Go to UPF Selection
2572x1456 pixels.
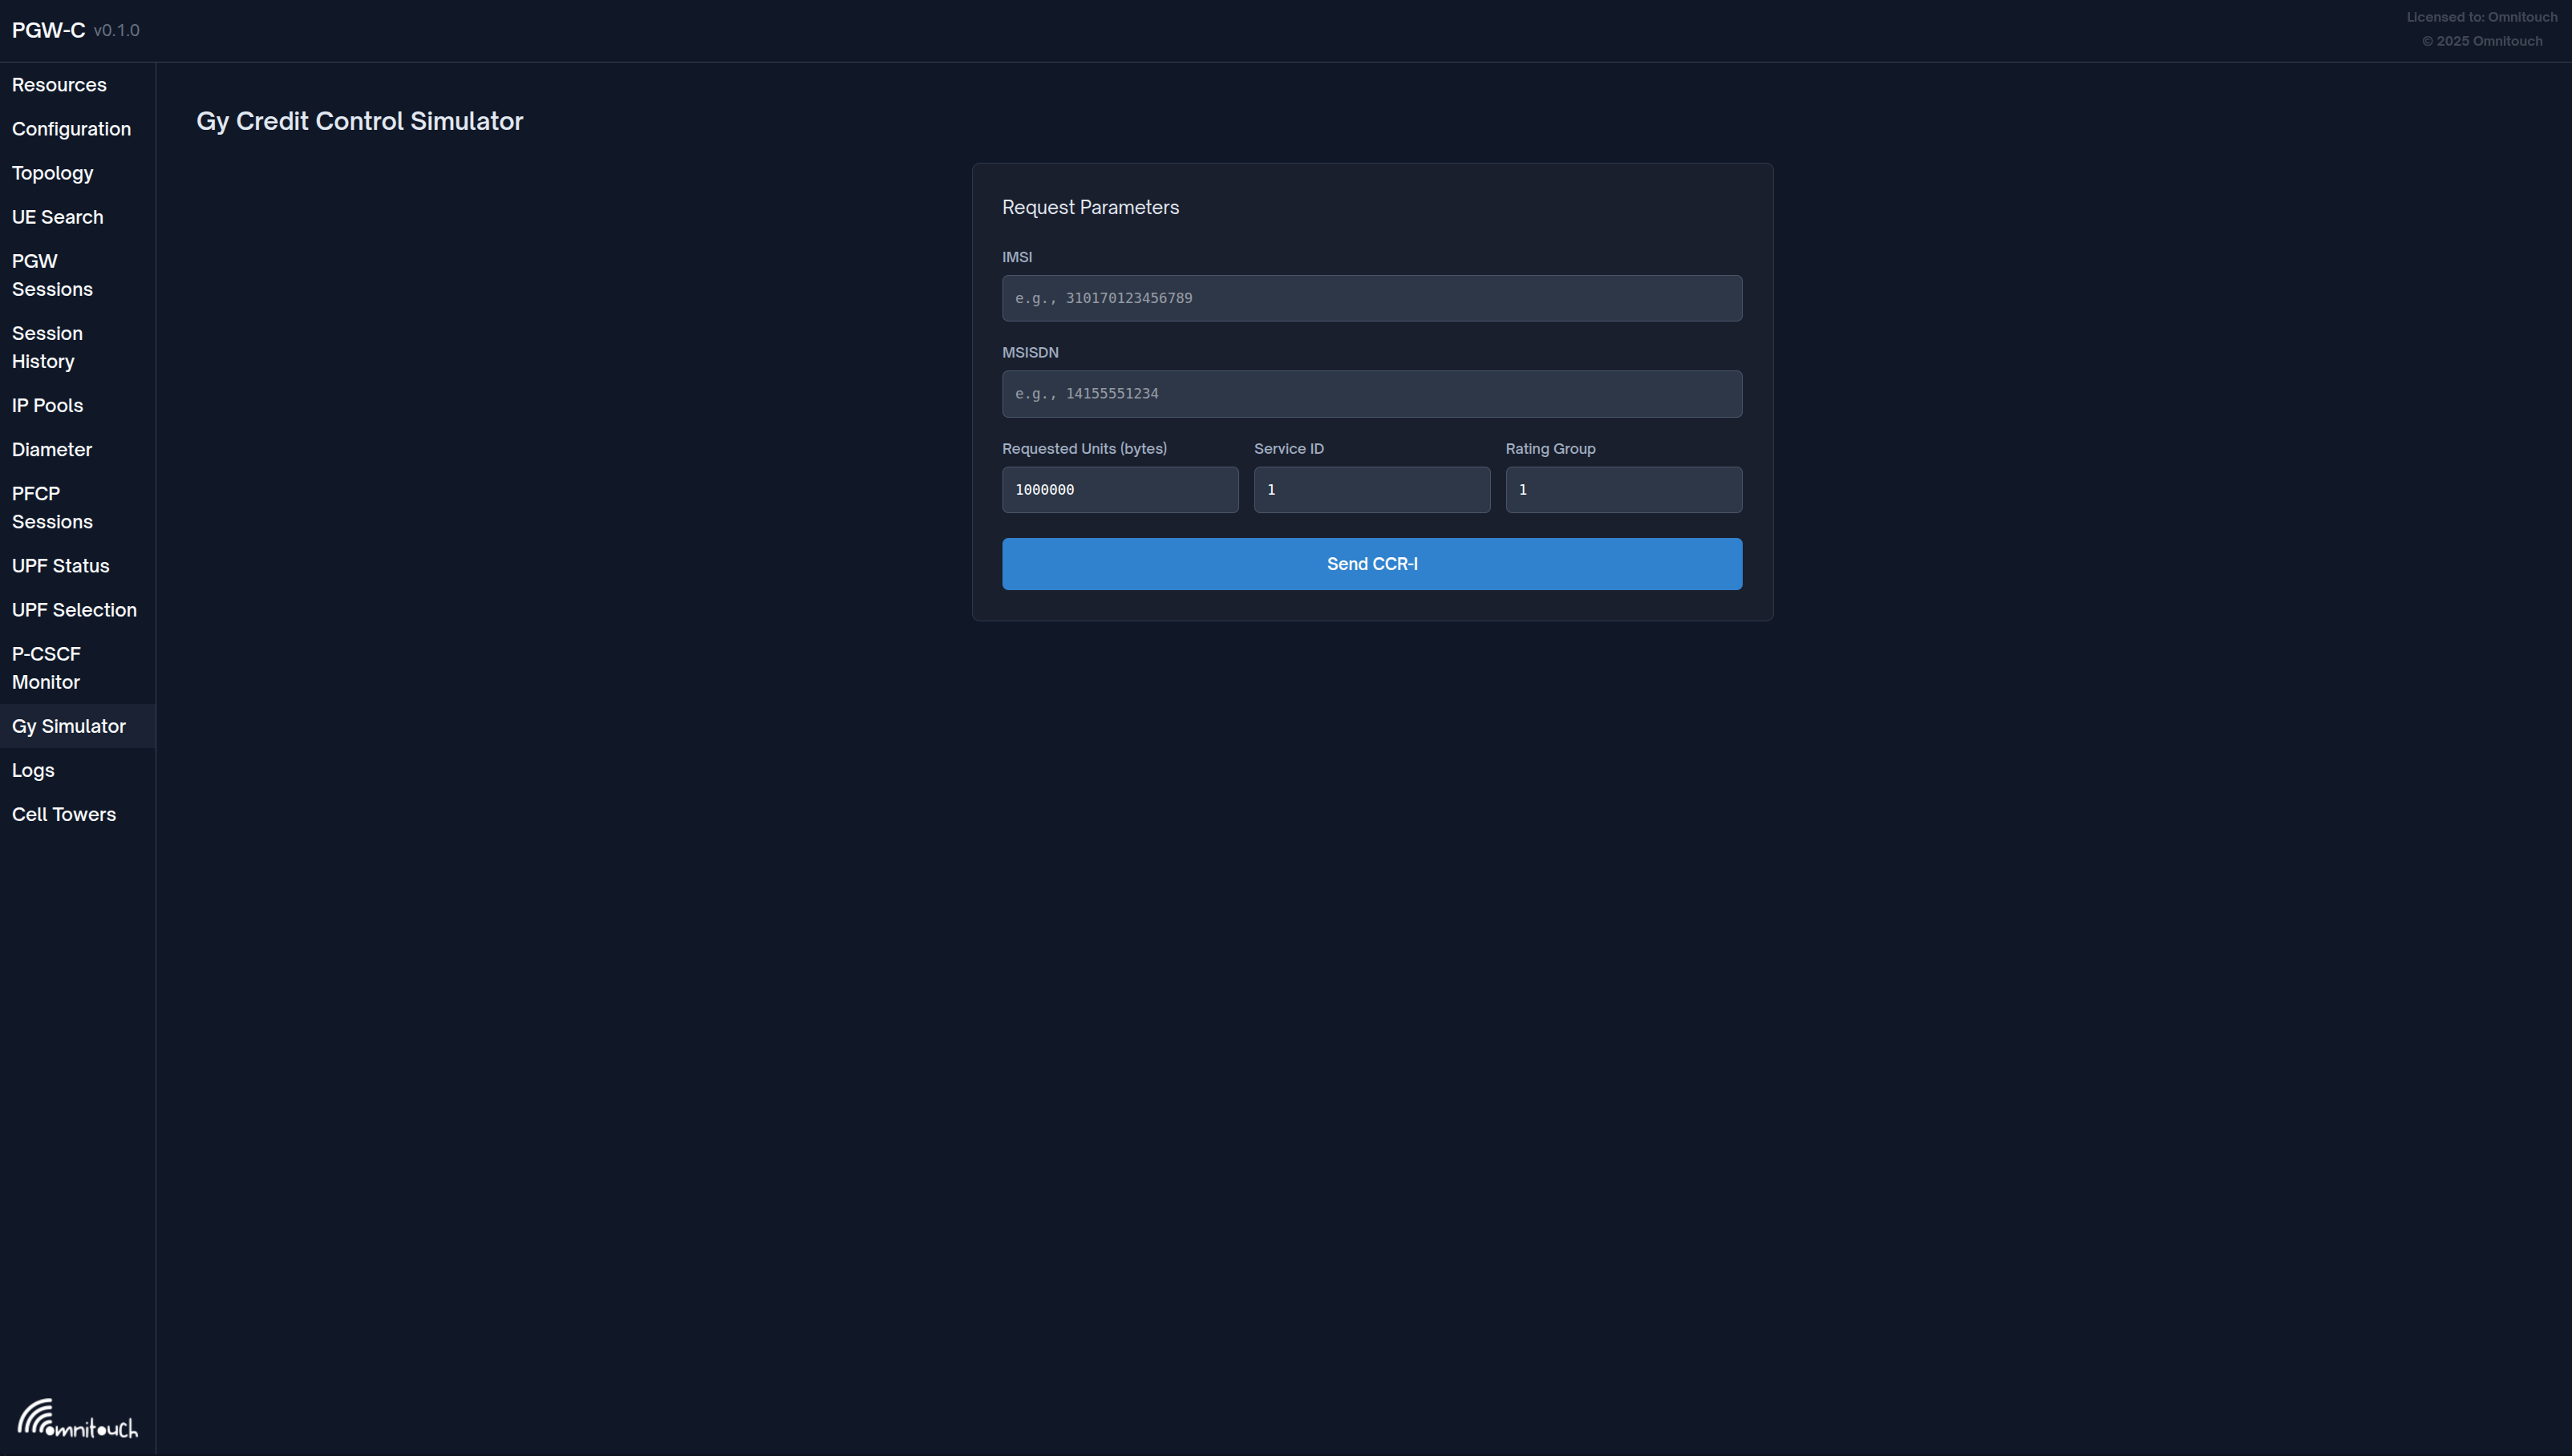coord(74,609)
